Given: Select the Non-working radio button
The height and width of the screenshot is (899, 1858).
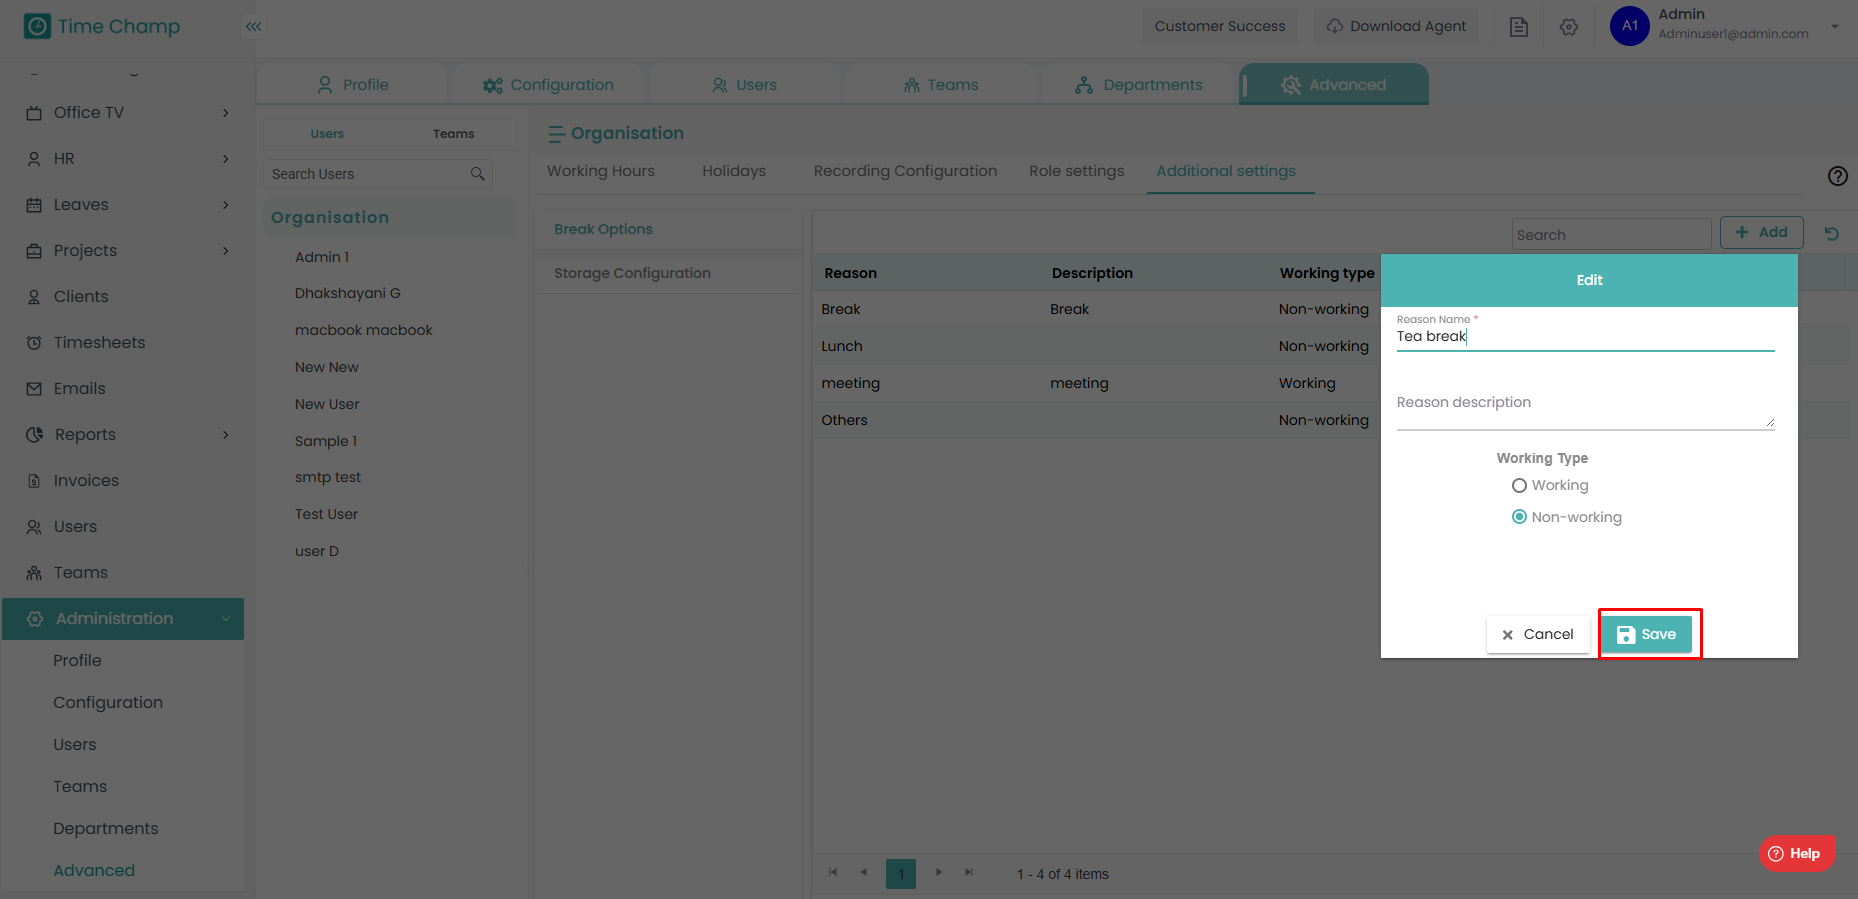Looking at the screenshot, I should coord(1519,517).
